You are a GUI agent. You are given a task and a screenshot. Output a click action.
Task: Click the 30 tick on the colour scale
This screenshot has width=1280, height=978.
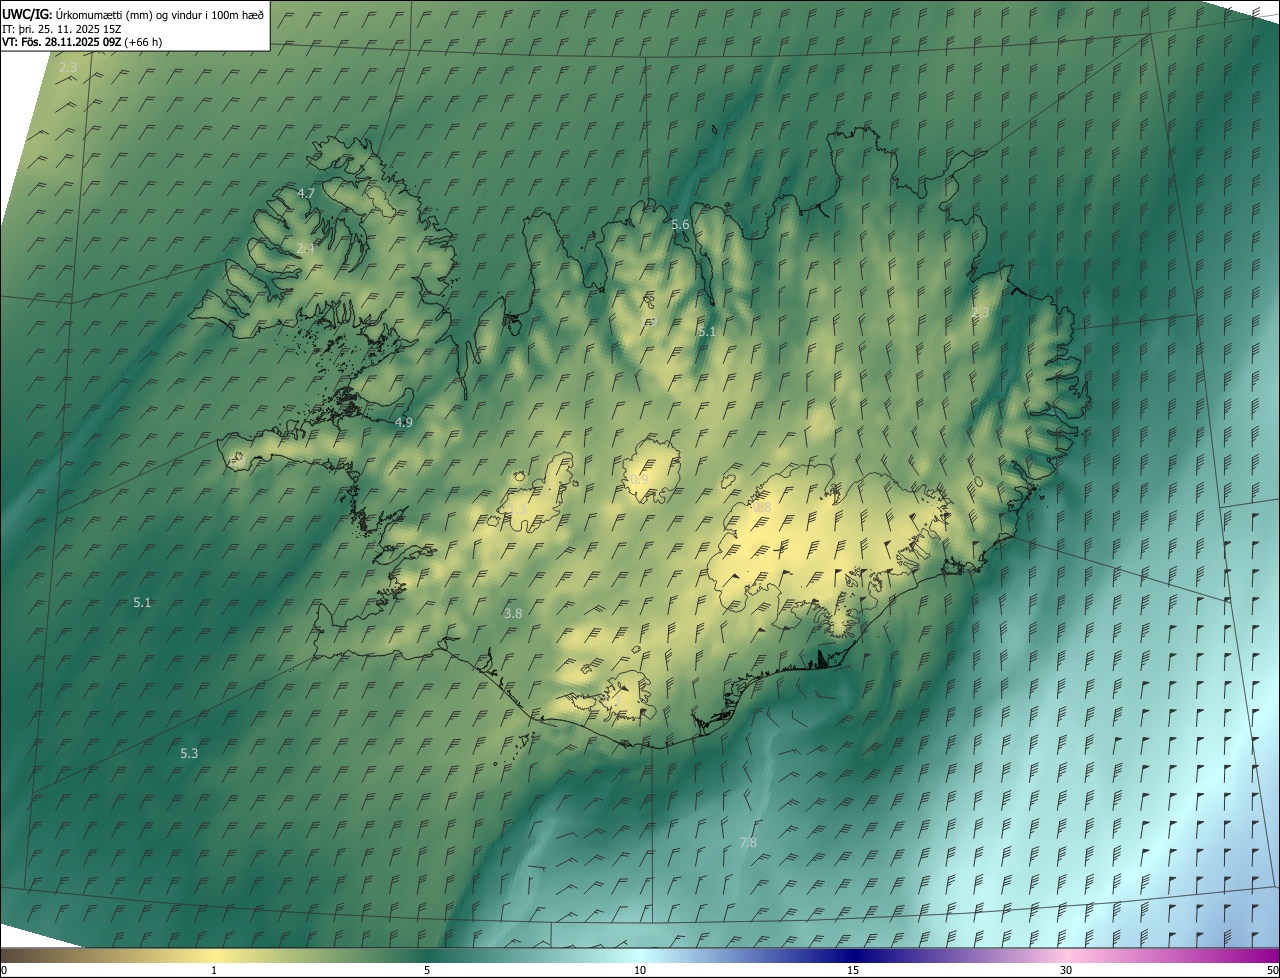(x=1066, y=970)
